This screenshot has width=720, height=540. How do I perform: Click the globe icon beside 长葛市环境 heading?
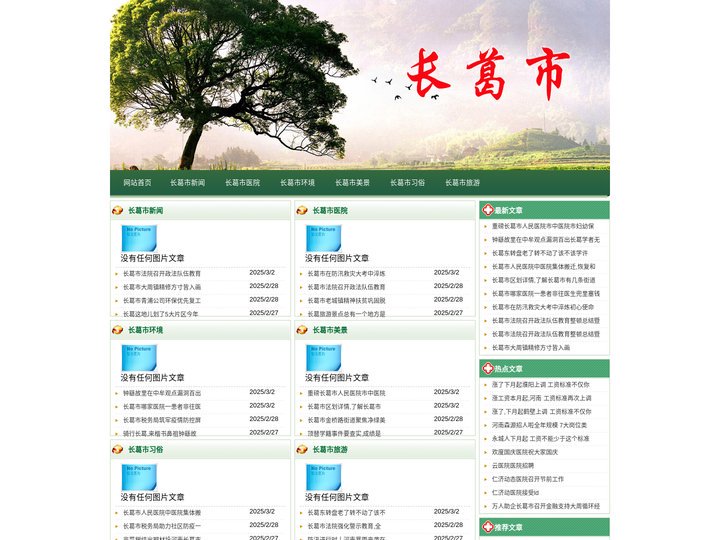118,330
